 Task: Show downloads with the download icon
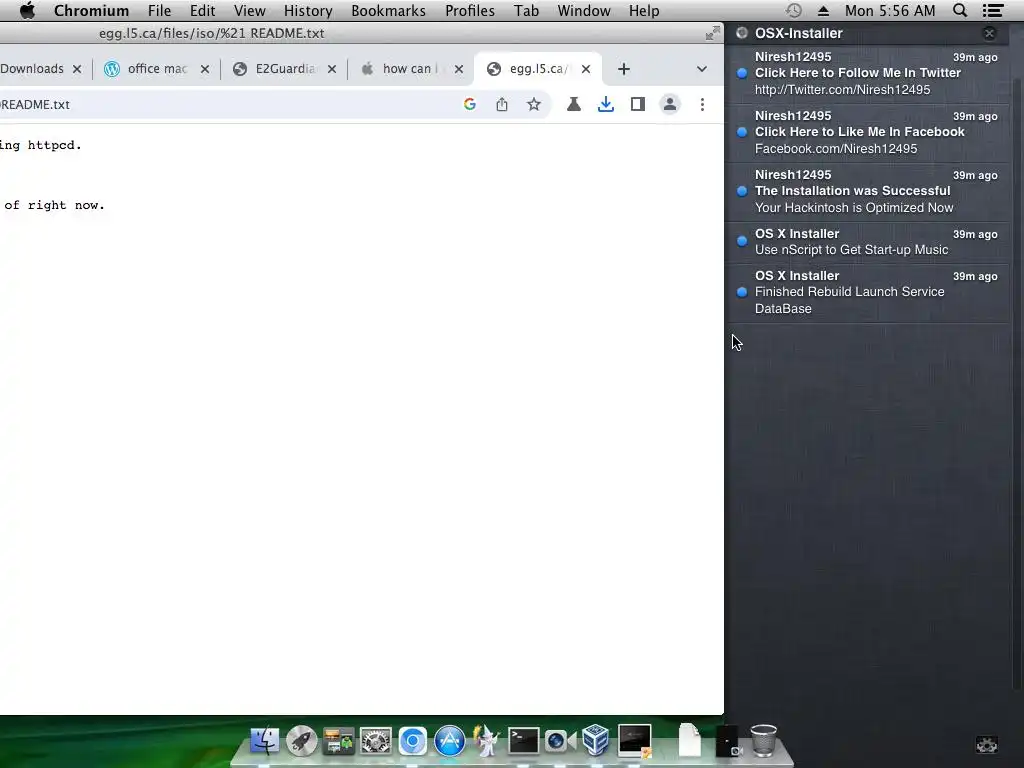click(x=606, y=104)
